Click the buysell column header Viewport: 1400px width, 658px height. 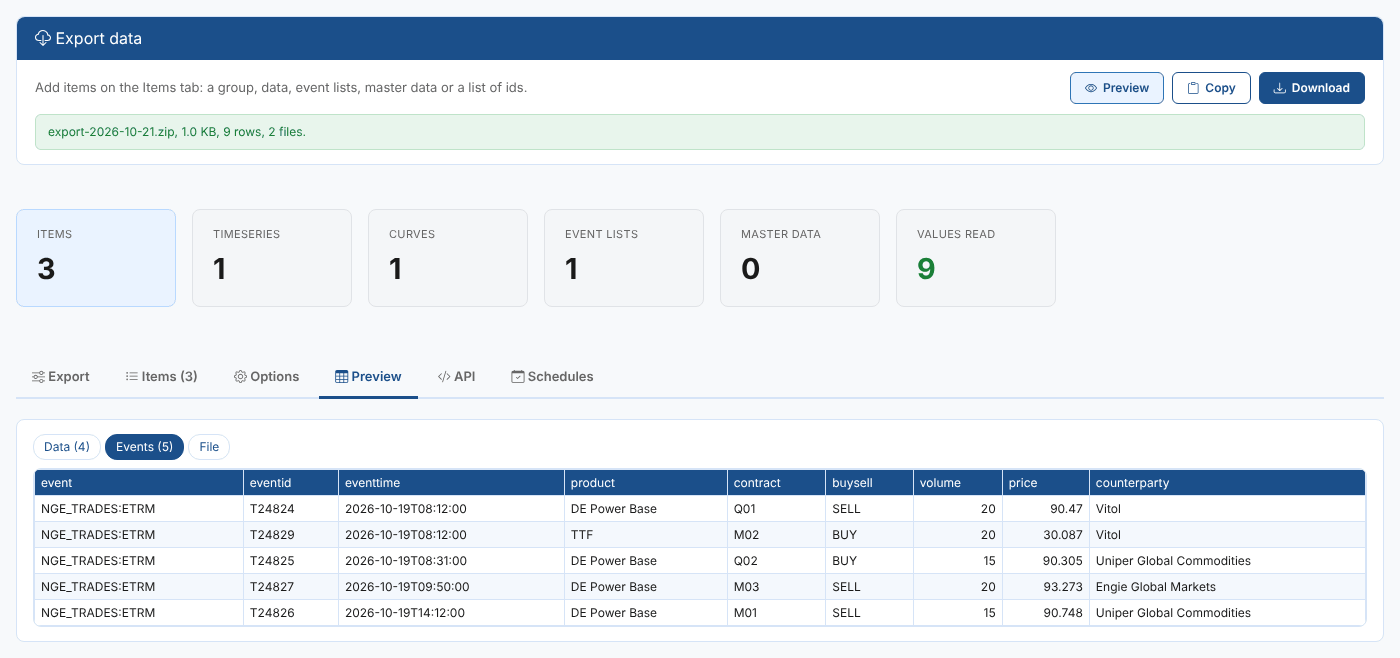(x=869, y=483)
